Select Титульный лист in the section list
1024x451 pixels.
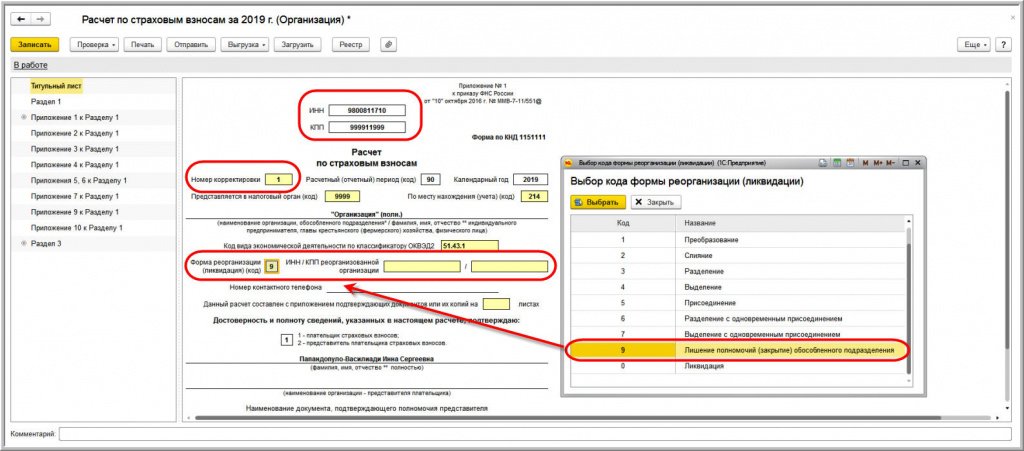[55, 86]
